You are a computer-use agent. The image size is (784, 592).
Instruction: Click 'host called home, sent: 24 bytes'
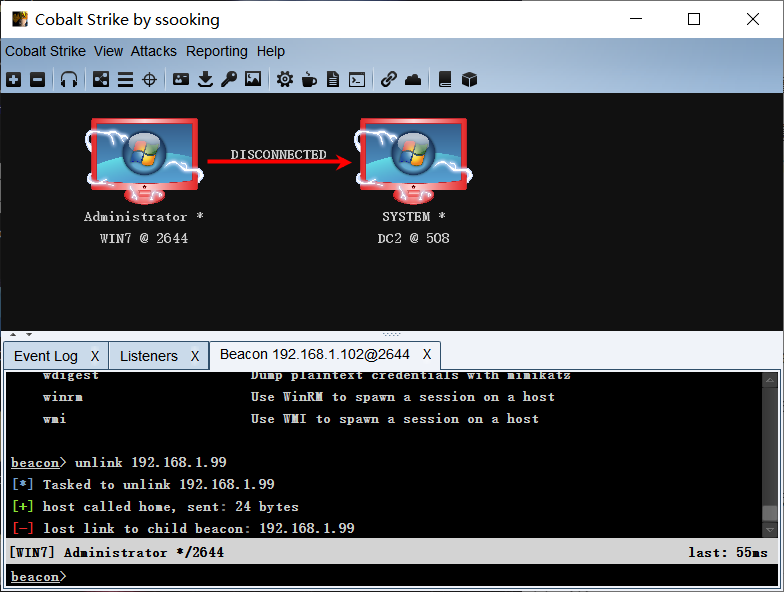point(156,506)
